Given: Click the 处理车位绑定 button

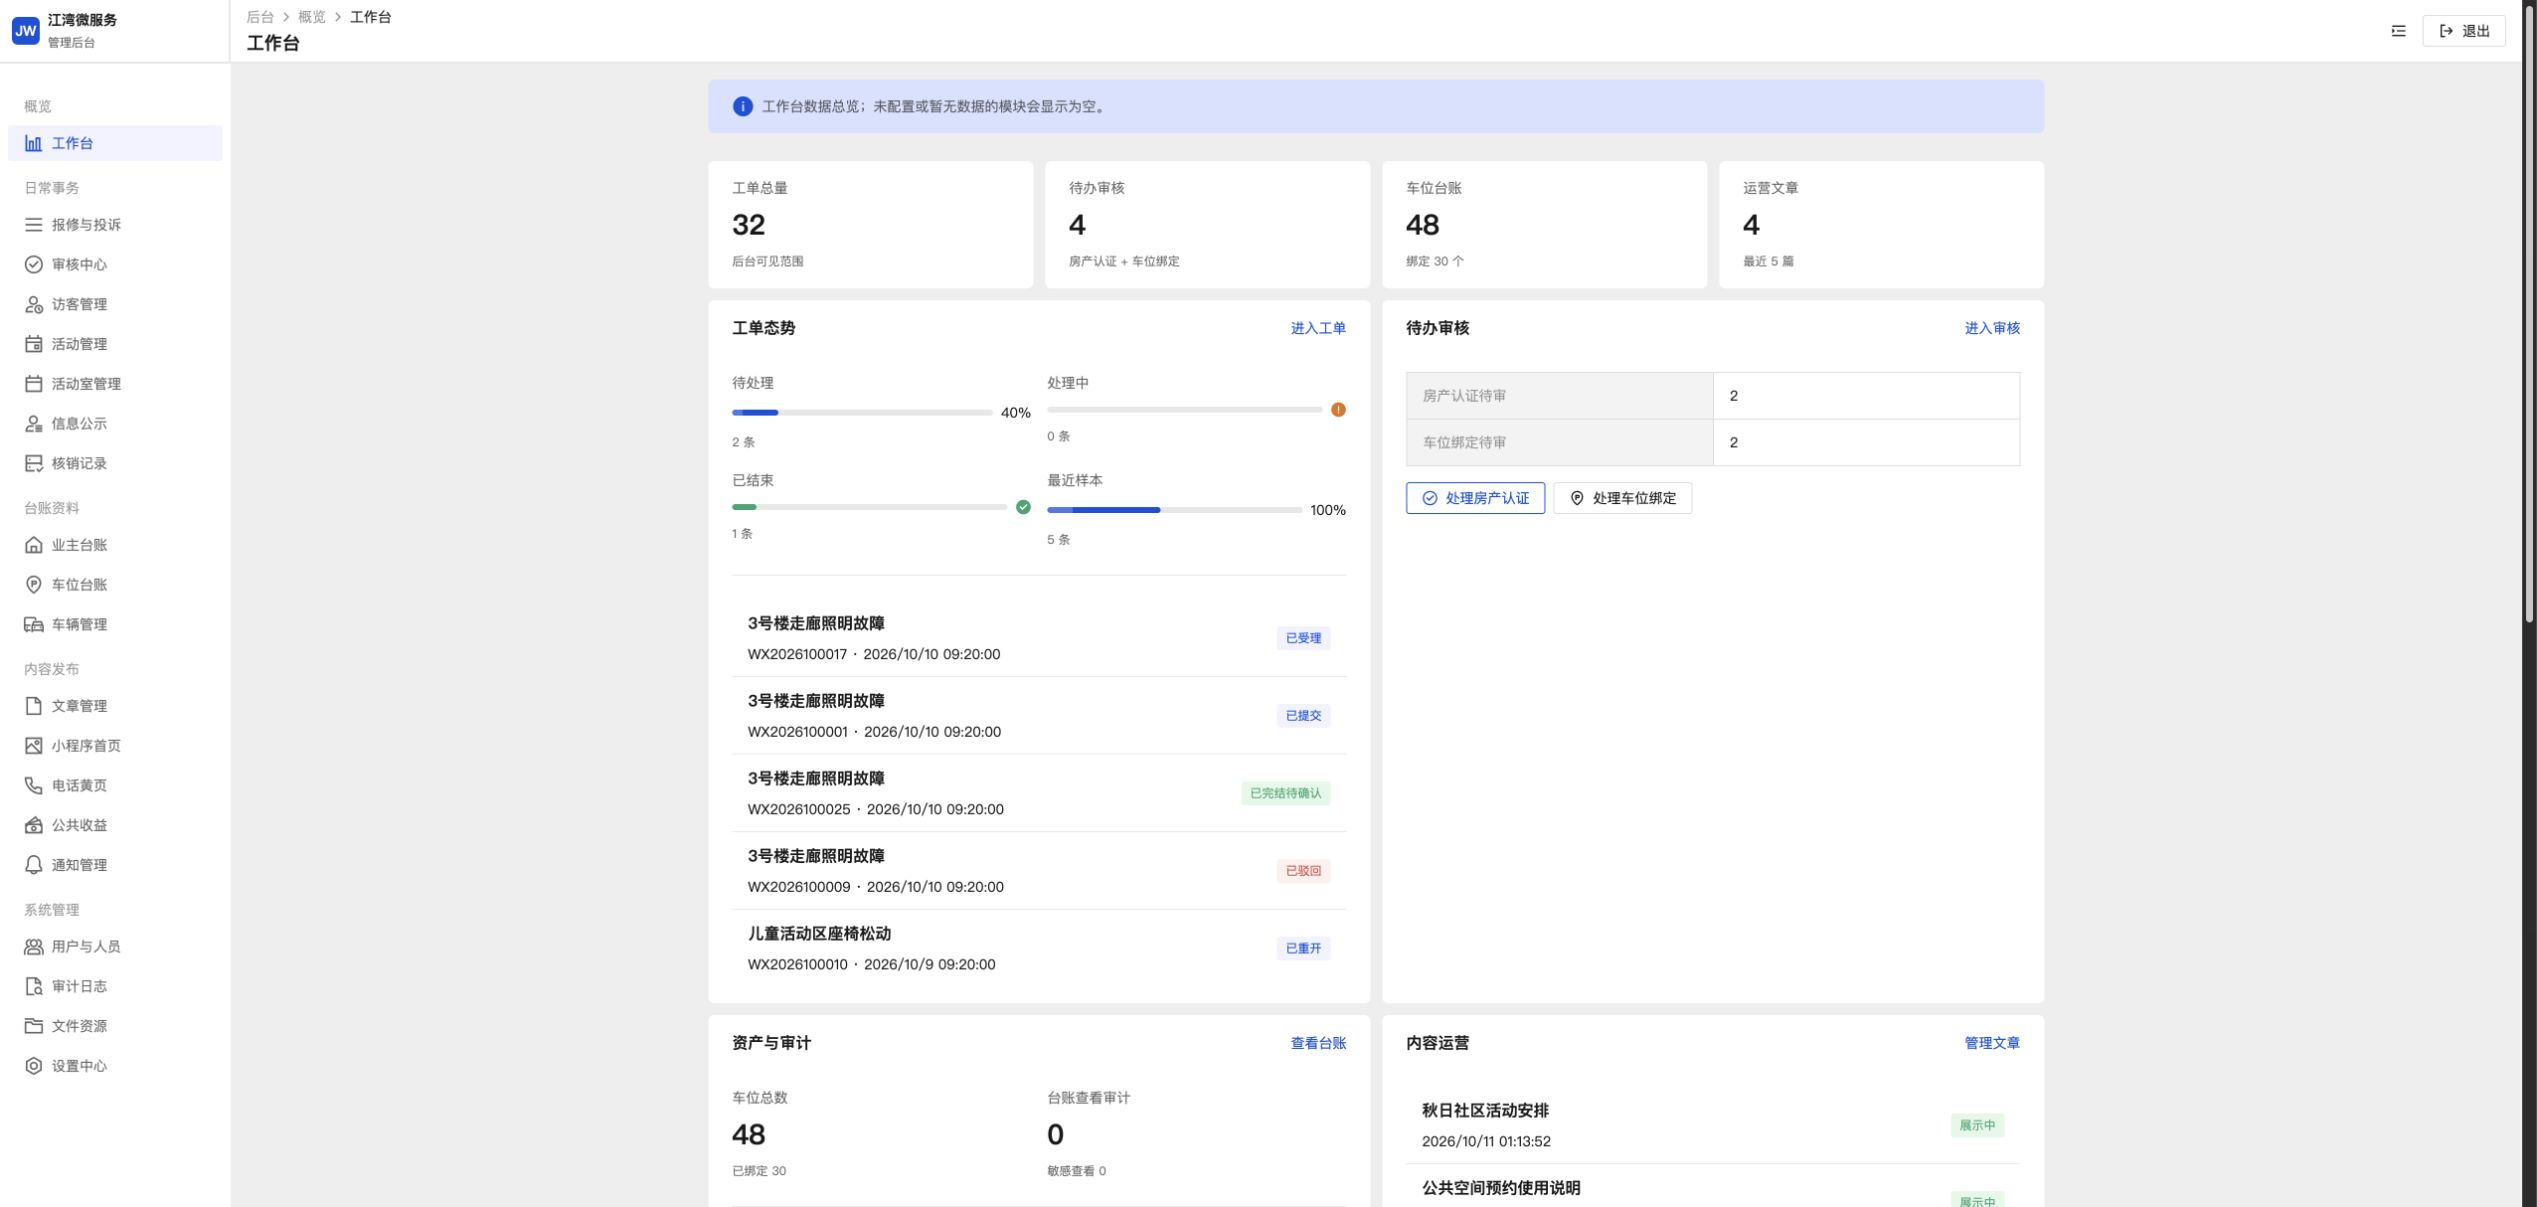Looking at the screenshot, I should (x=1622, y=498).
